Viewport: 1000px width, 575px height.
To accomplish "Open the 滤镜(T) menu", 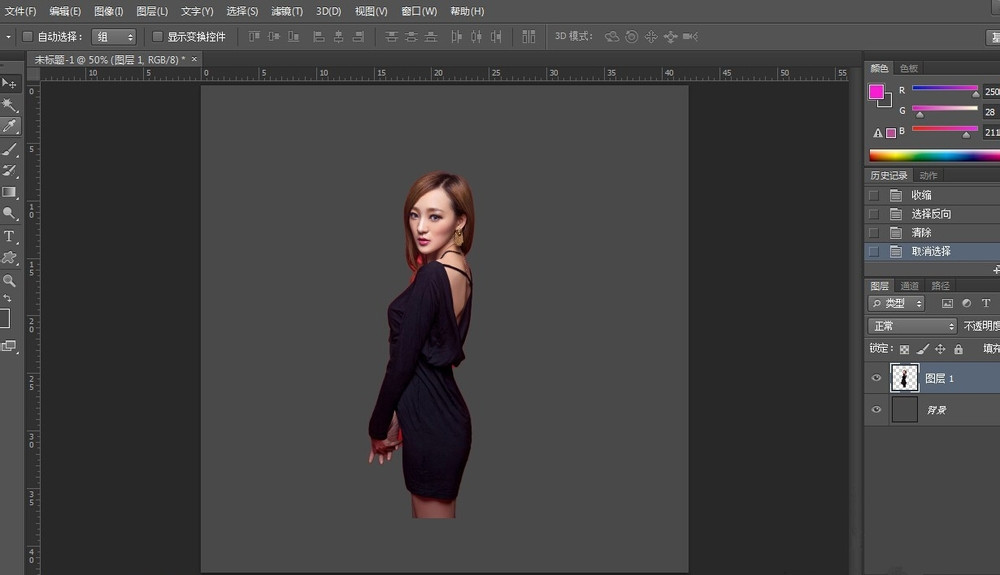I will click(x=287, y=11).
